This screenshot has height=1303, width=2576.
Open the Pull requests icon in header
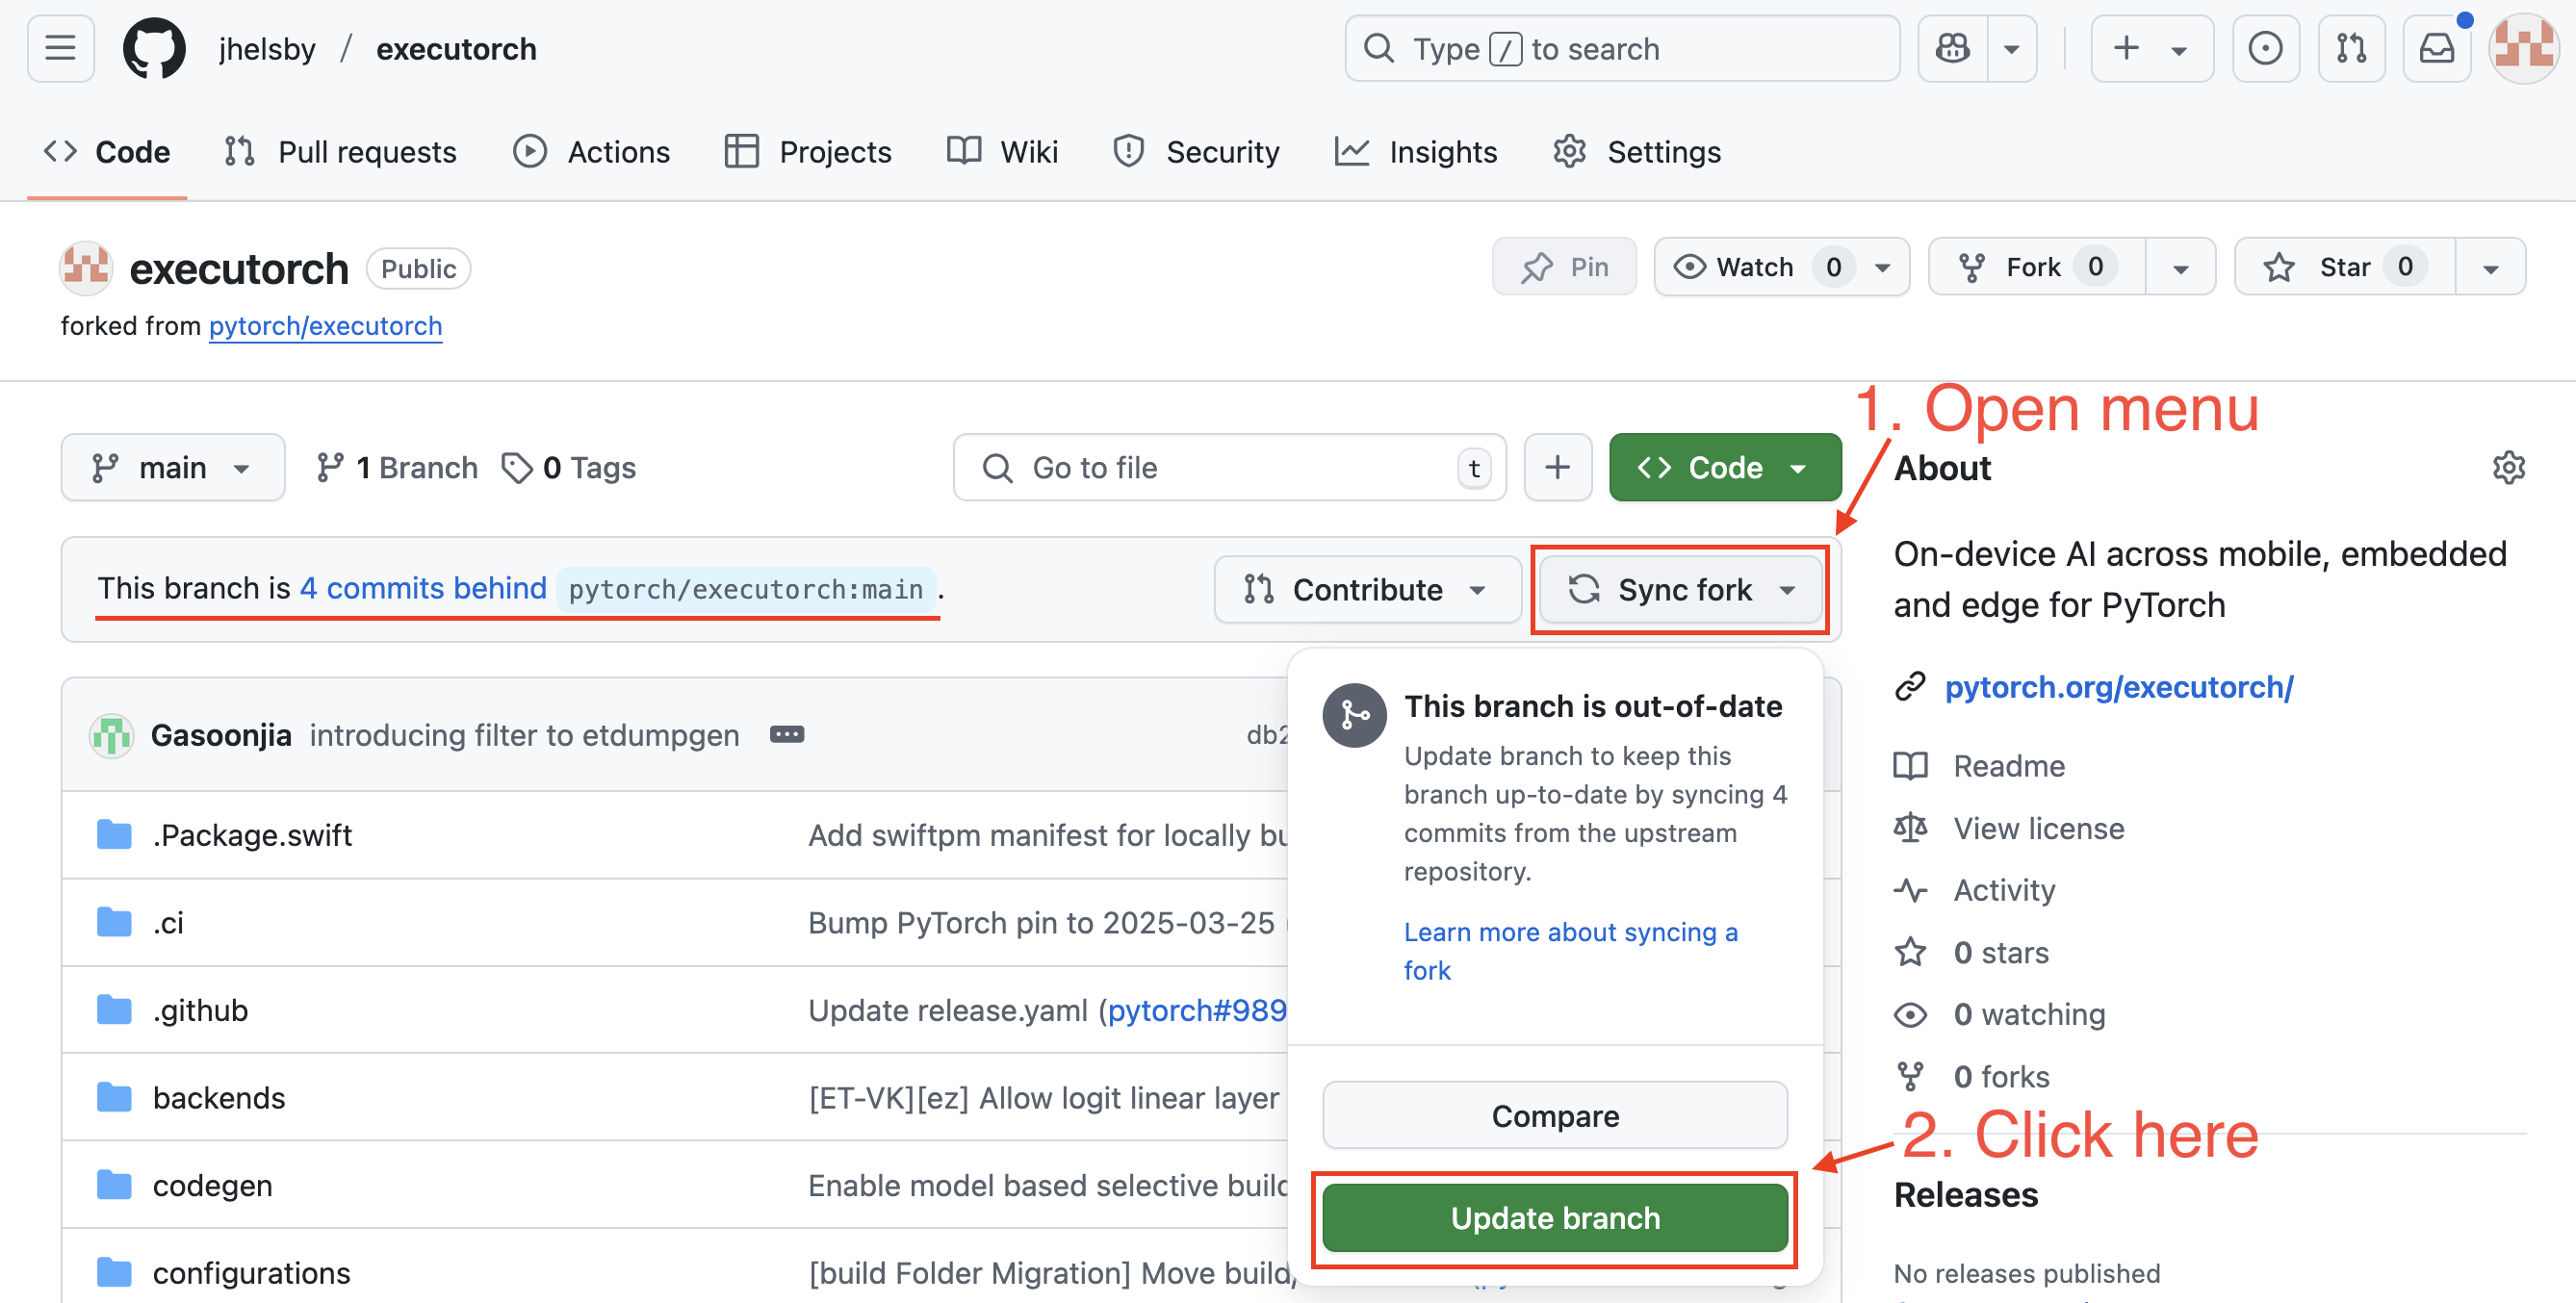click(x=2350, y=48)
